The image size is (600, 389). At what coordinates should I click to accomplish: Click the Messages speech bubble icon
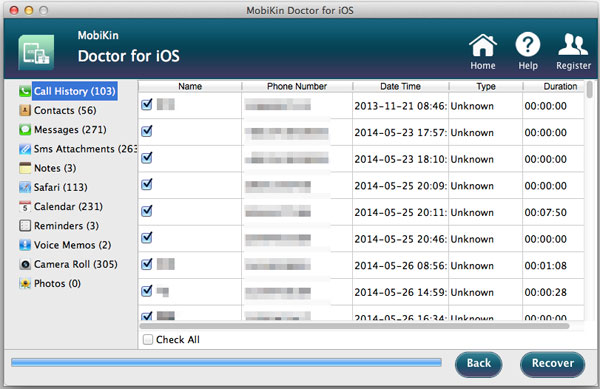(x=25, y=130)
